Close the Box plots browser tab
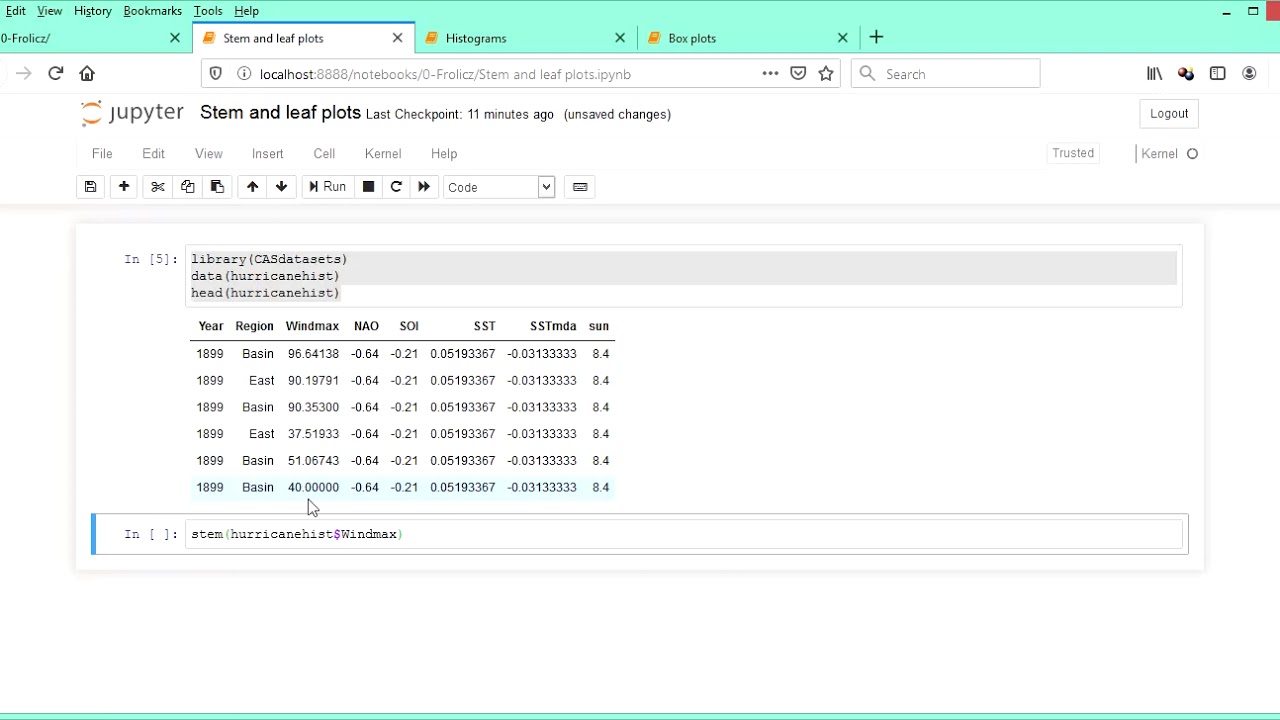 click(842, 38)
